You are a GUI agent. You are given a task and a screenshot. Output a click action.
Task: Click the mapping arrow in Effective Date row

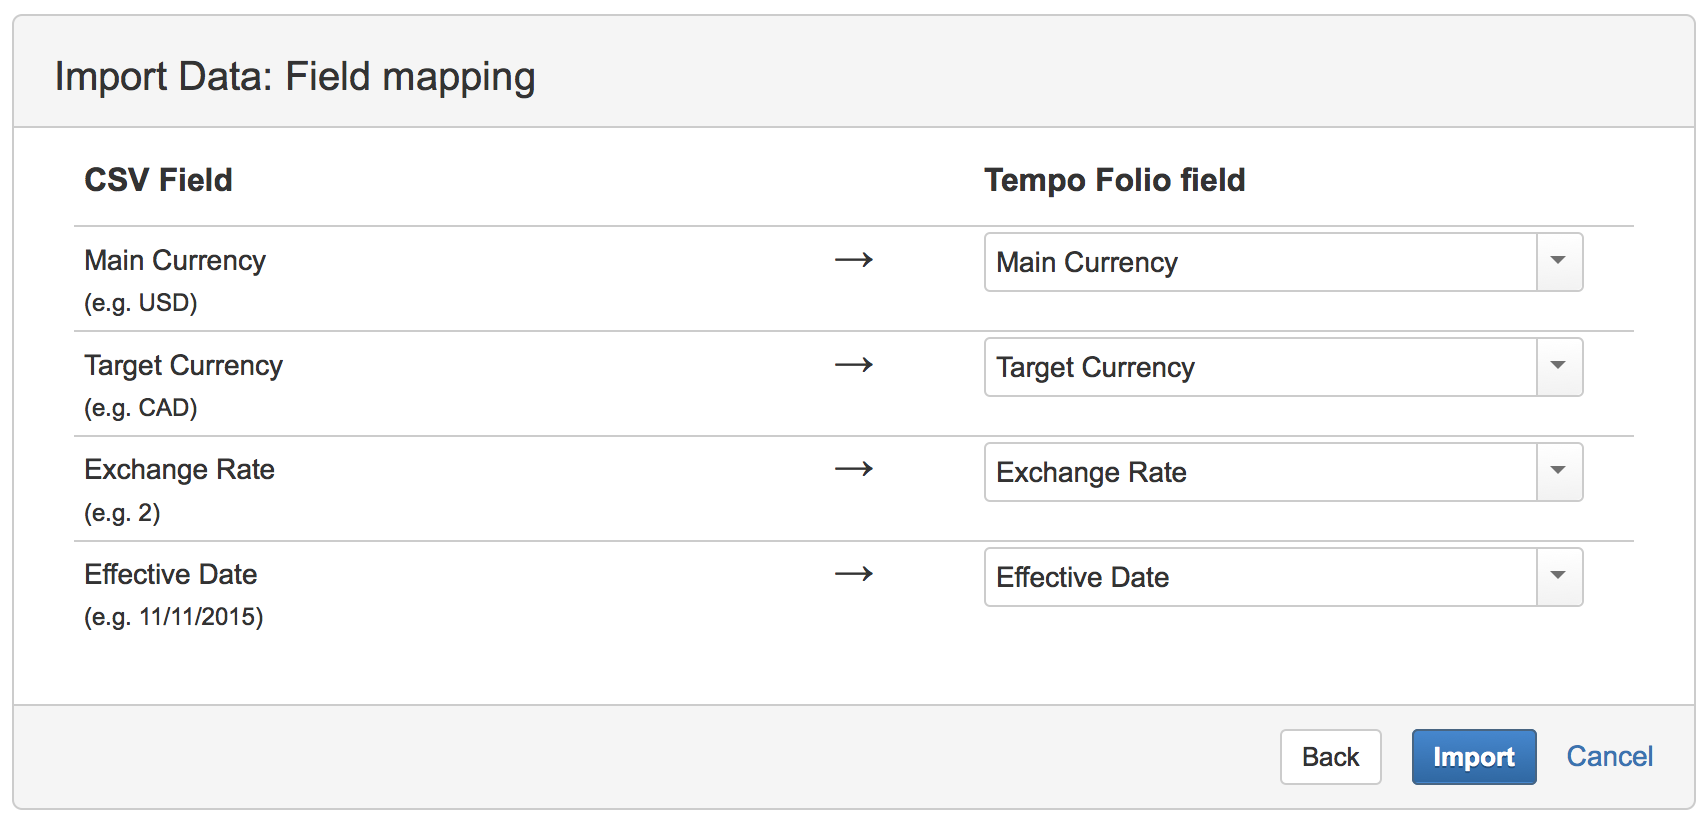point(854,574)
